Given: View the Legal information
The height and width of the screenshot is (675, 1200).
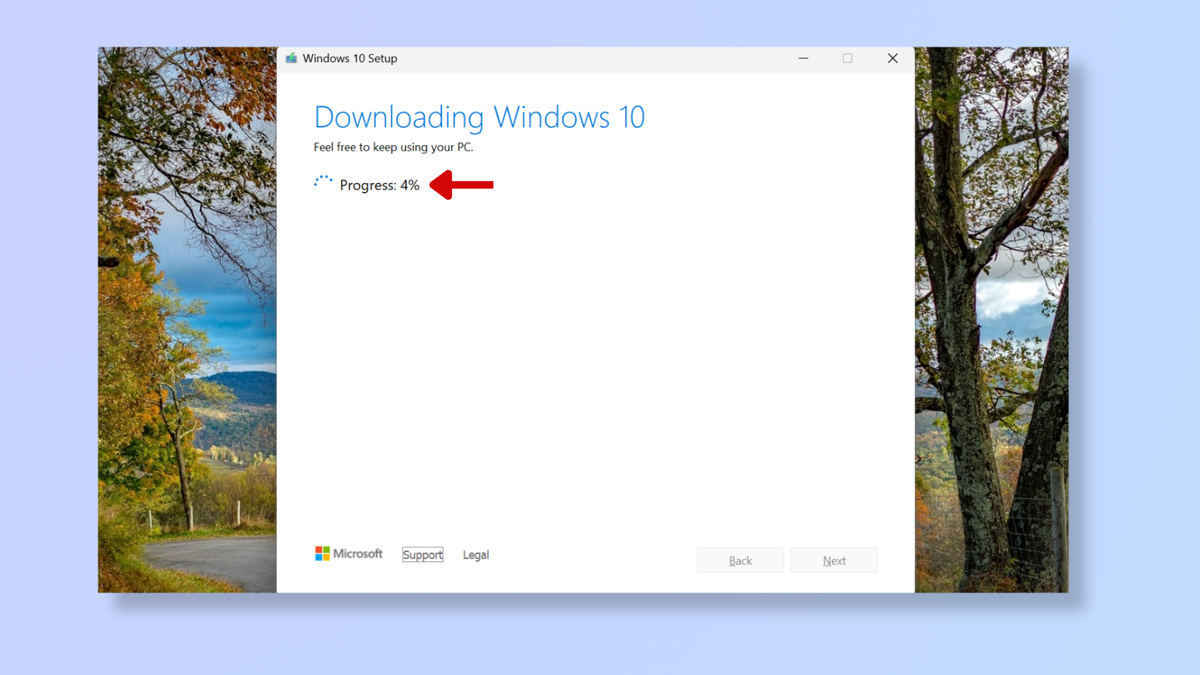Looking at the screenshot, I should tap(475, 554).
